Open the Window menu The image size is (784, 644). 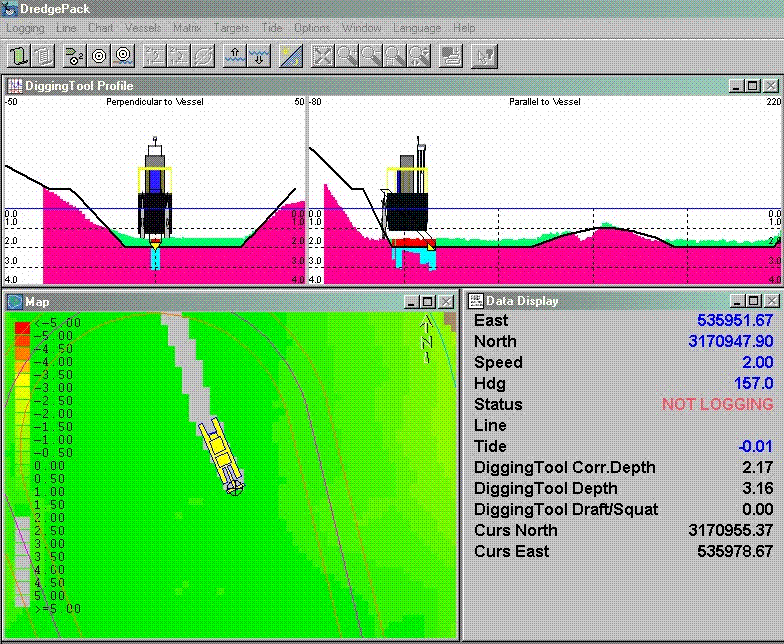362,28
